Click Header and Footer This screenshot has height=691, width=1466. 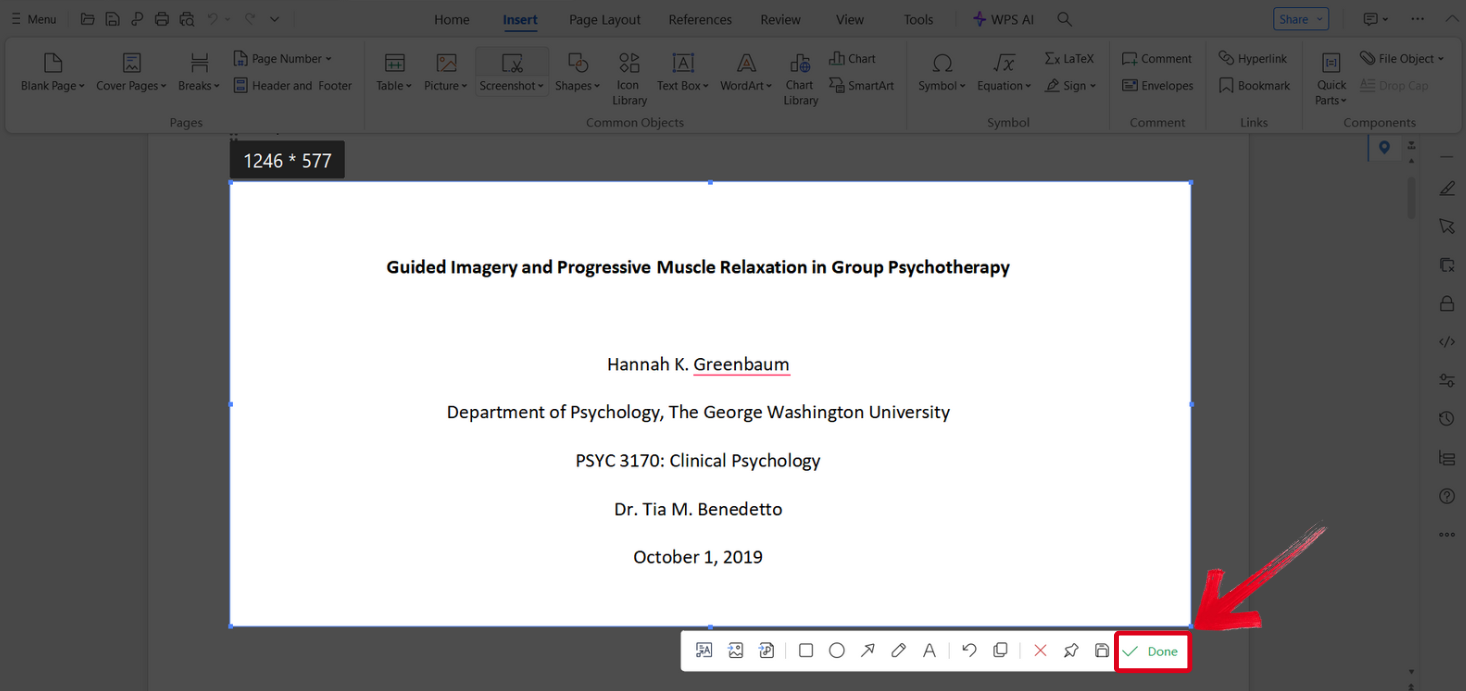[293, 86]
